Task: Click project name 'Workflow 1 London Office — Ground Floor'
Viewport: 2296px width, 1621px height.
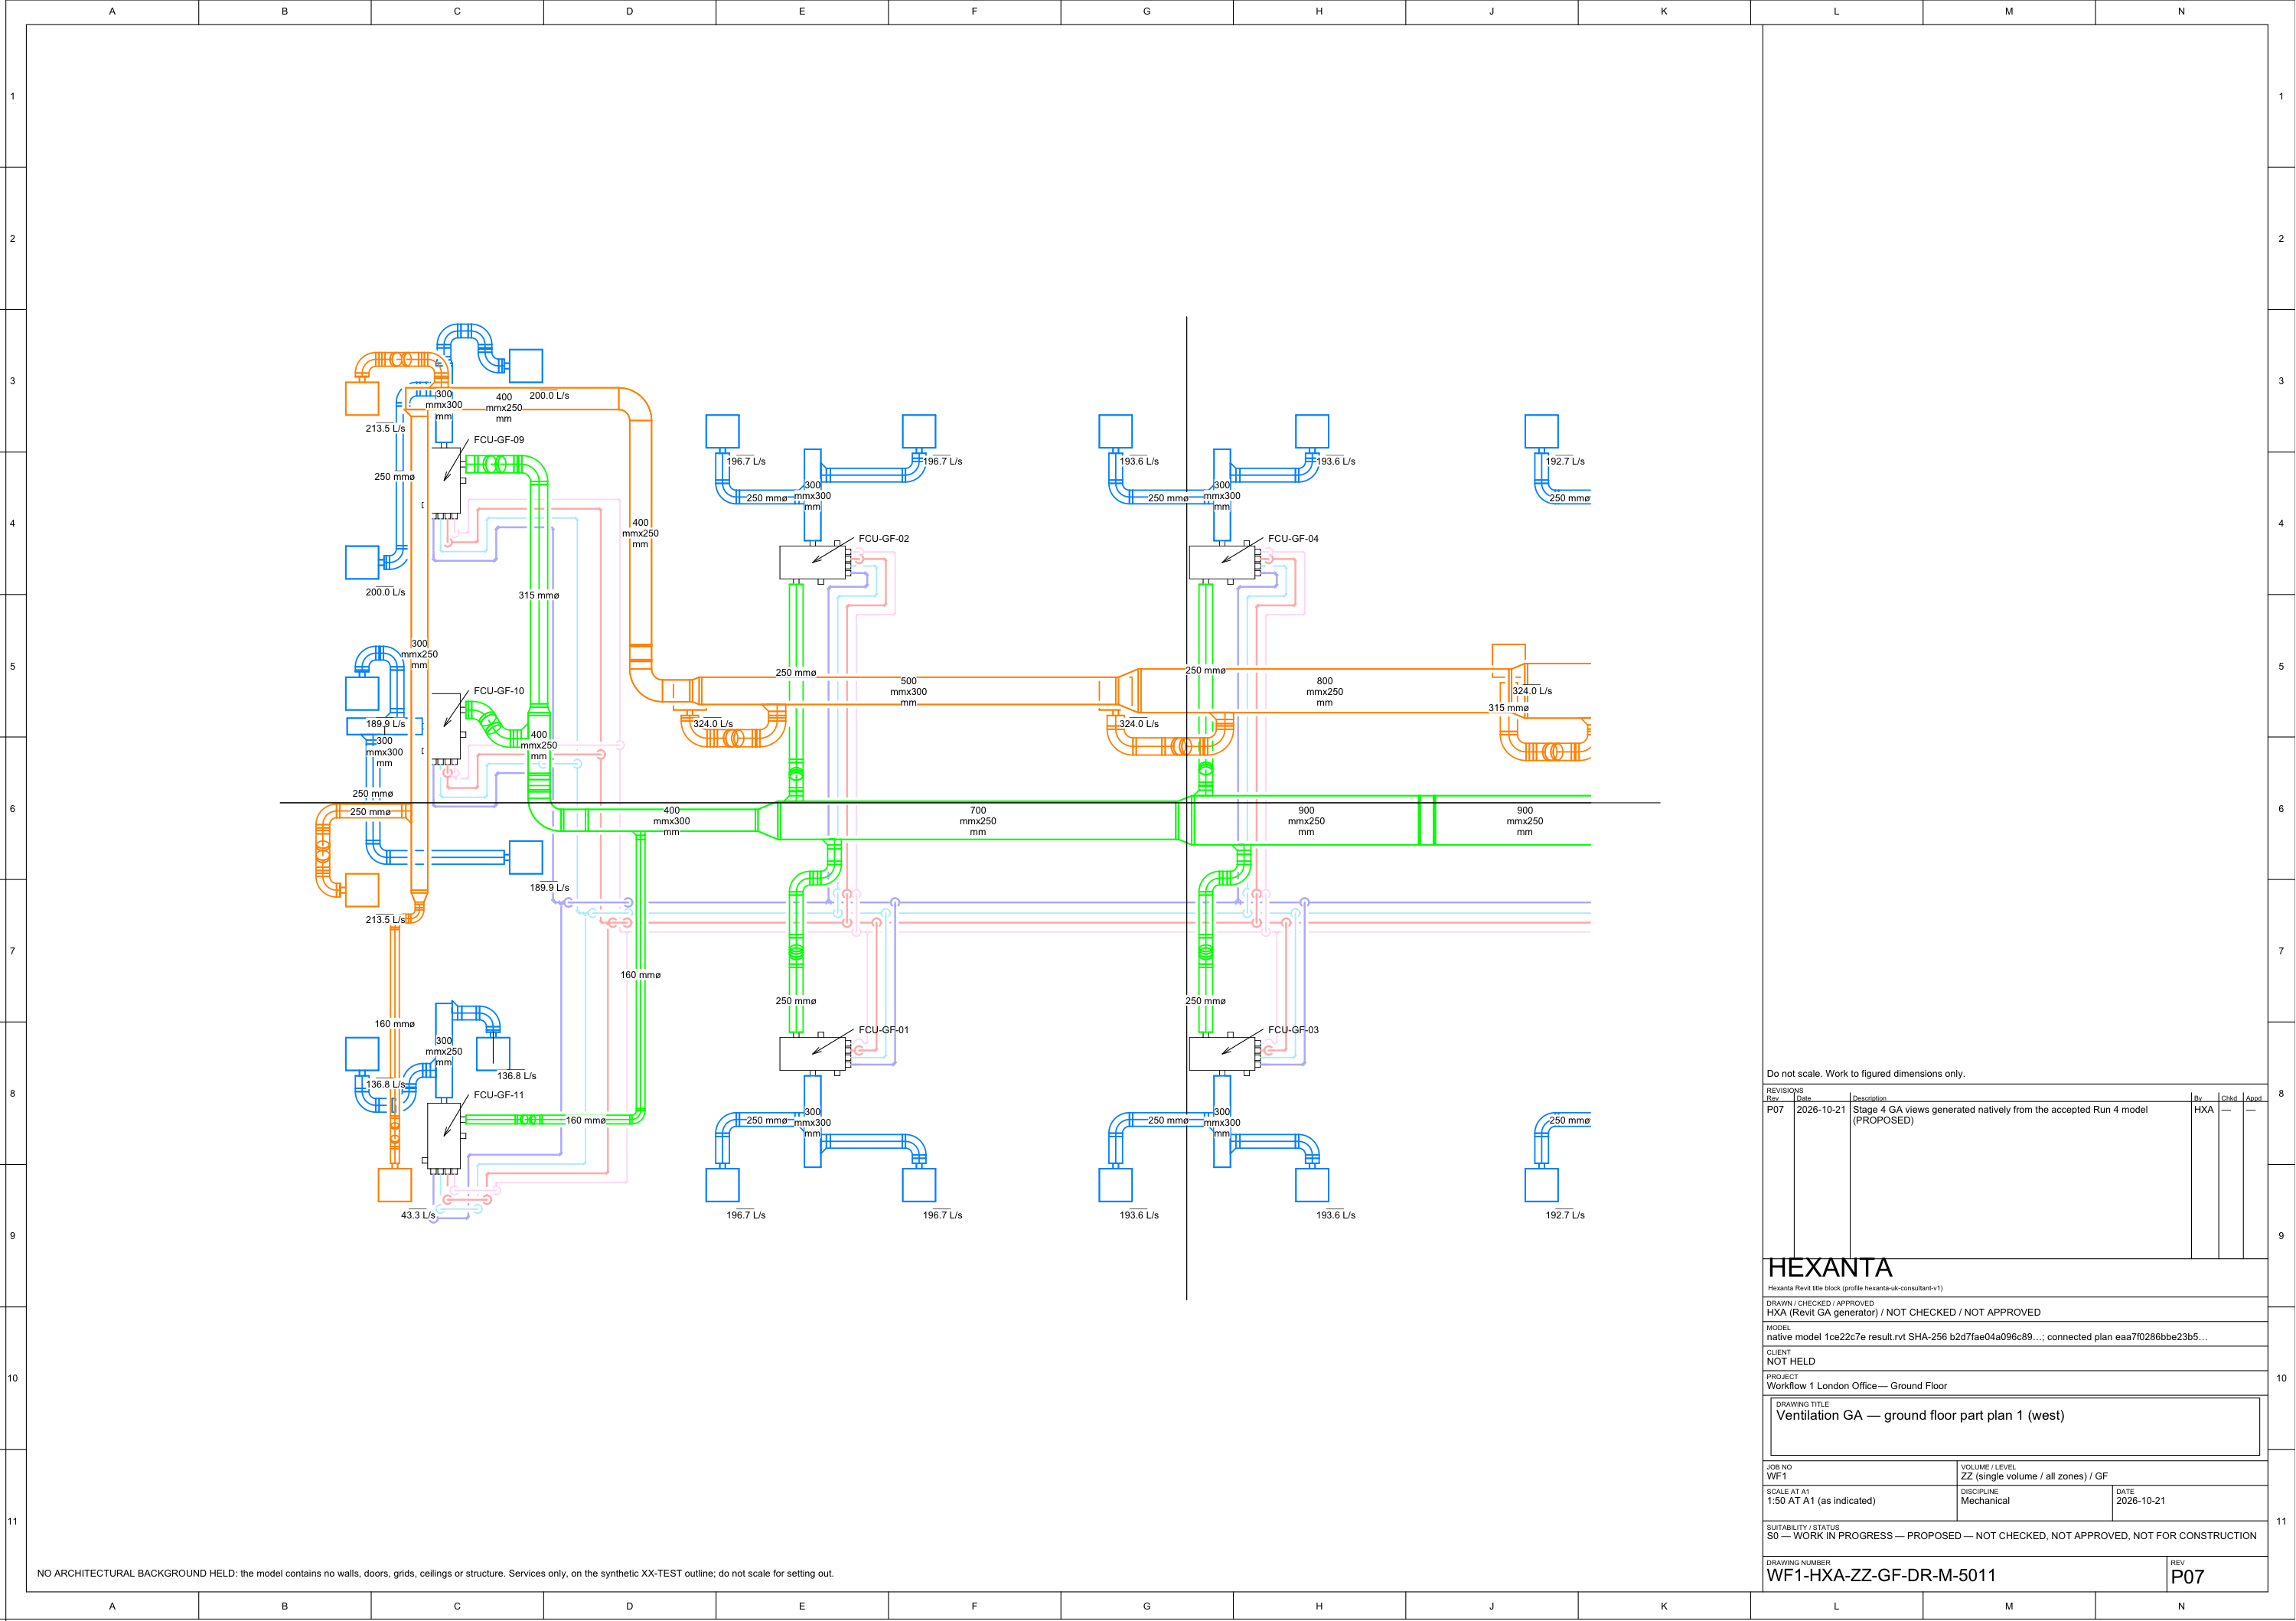Action: pos(1856,1386)
